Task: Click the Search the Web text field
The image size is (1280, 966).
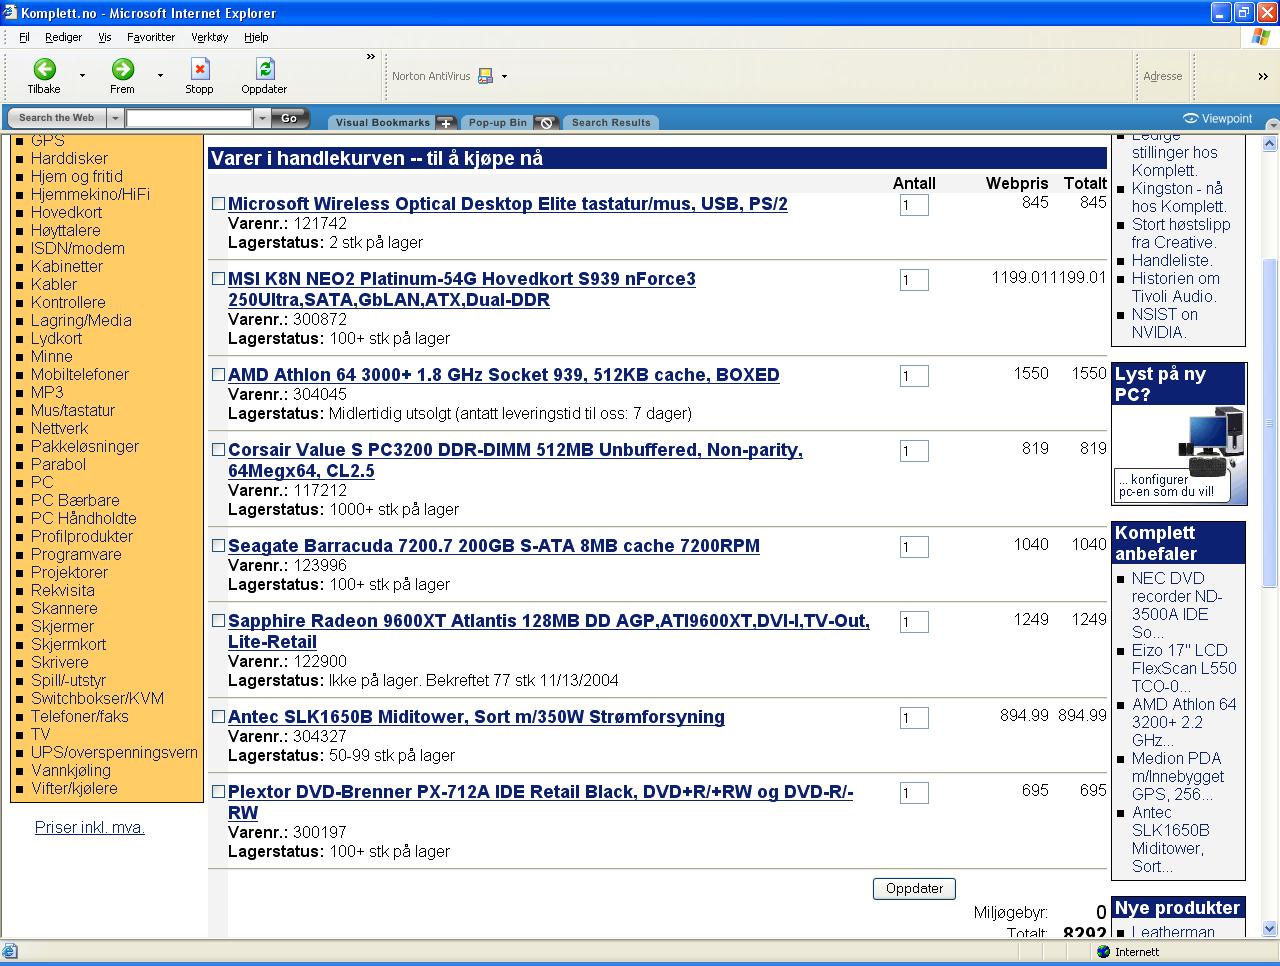Action: pyautogui.click(x=189, y=118)
